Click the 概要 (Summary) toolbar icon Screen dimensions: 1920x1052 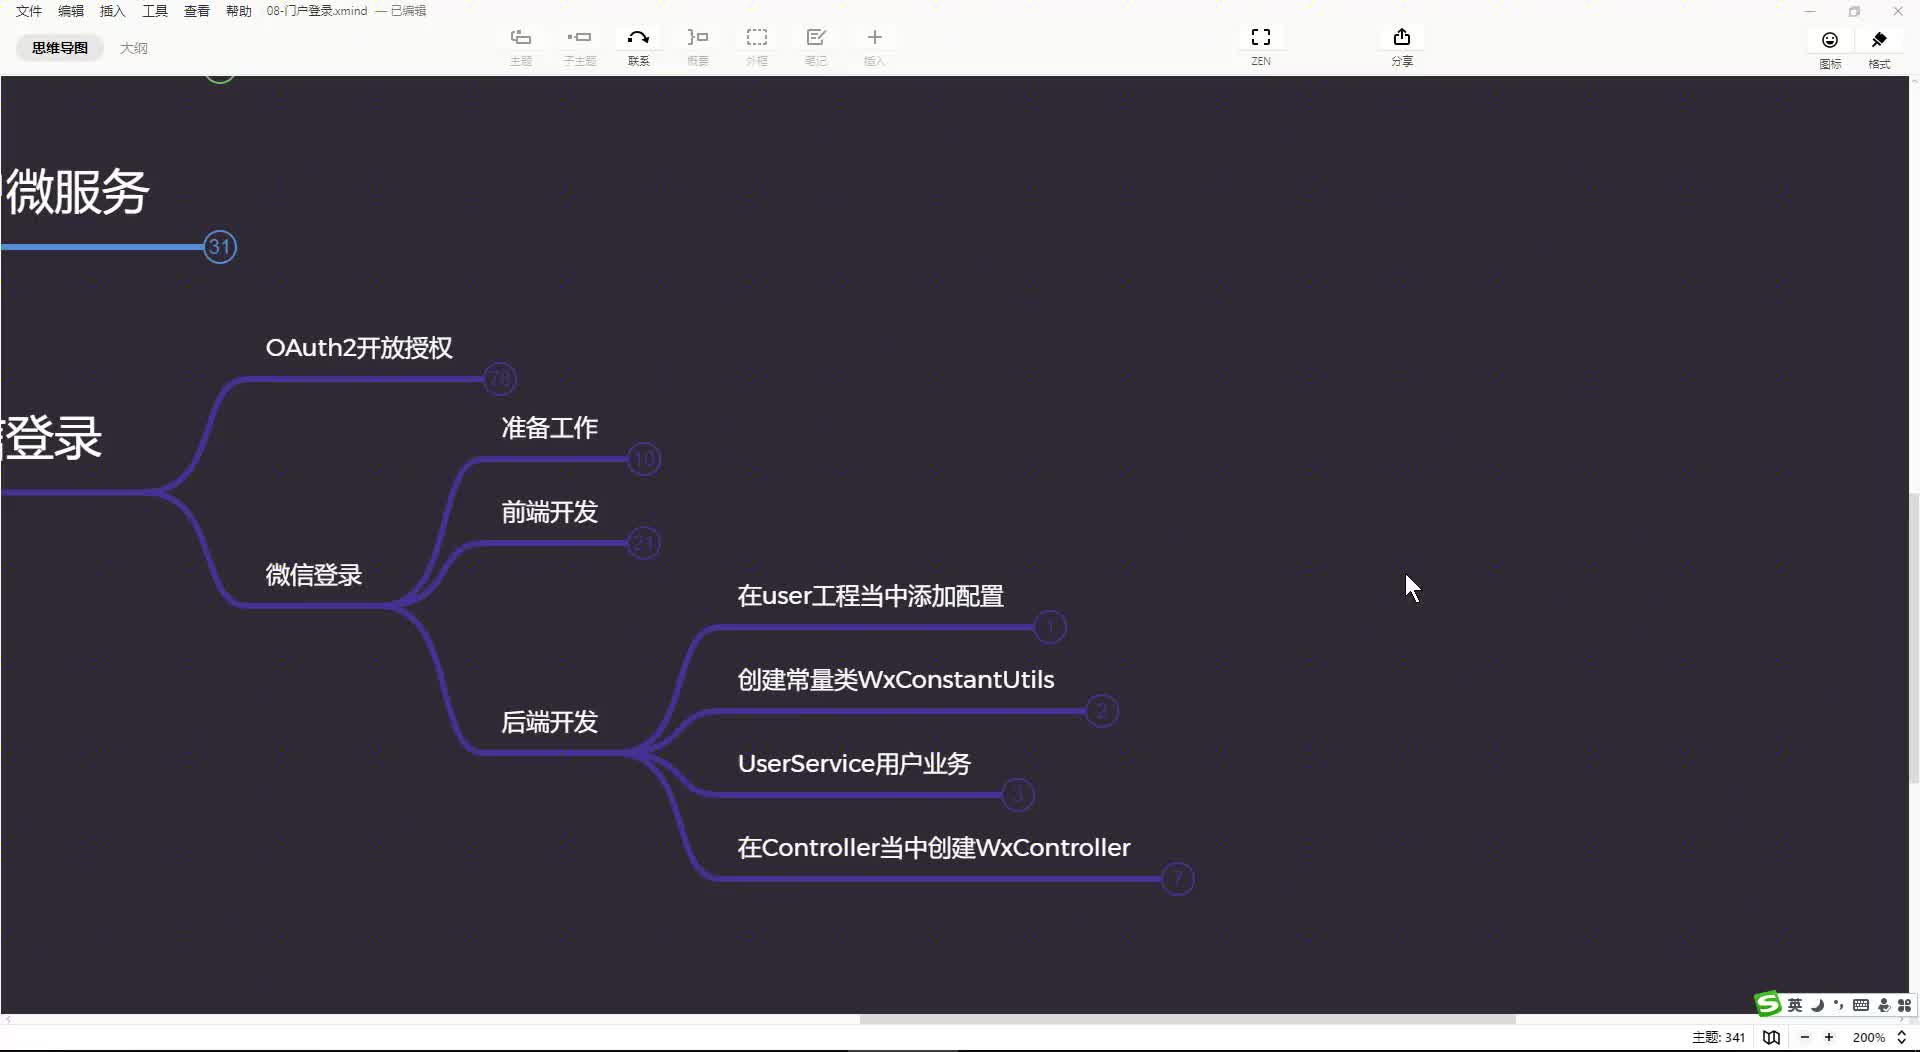698,38
